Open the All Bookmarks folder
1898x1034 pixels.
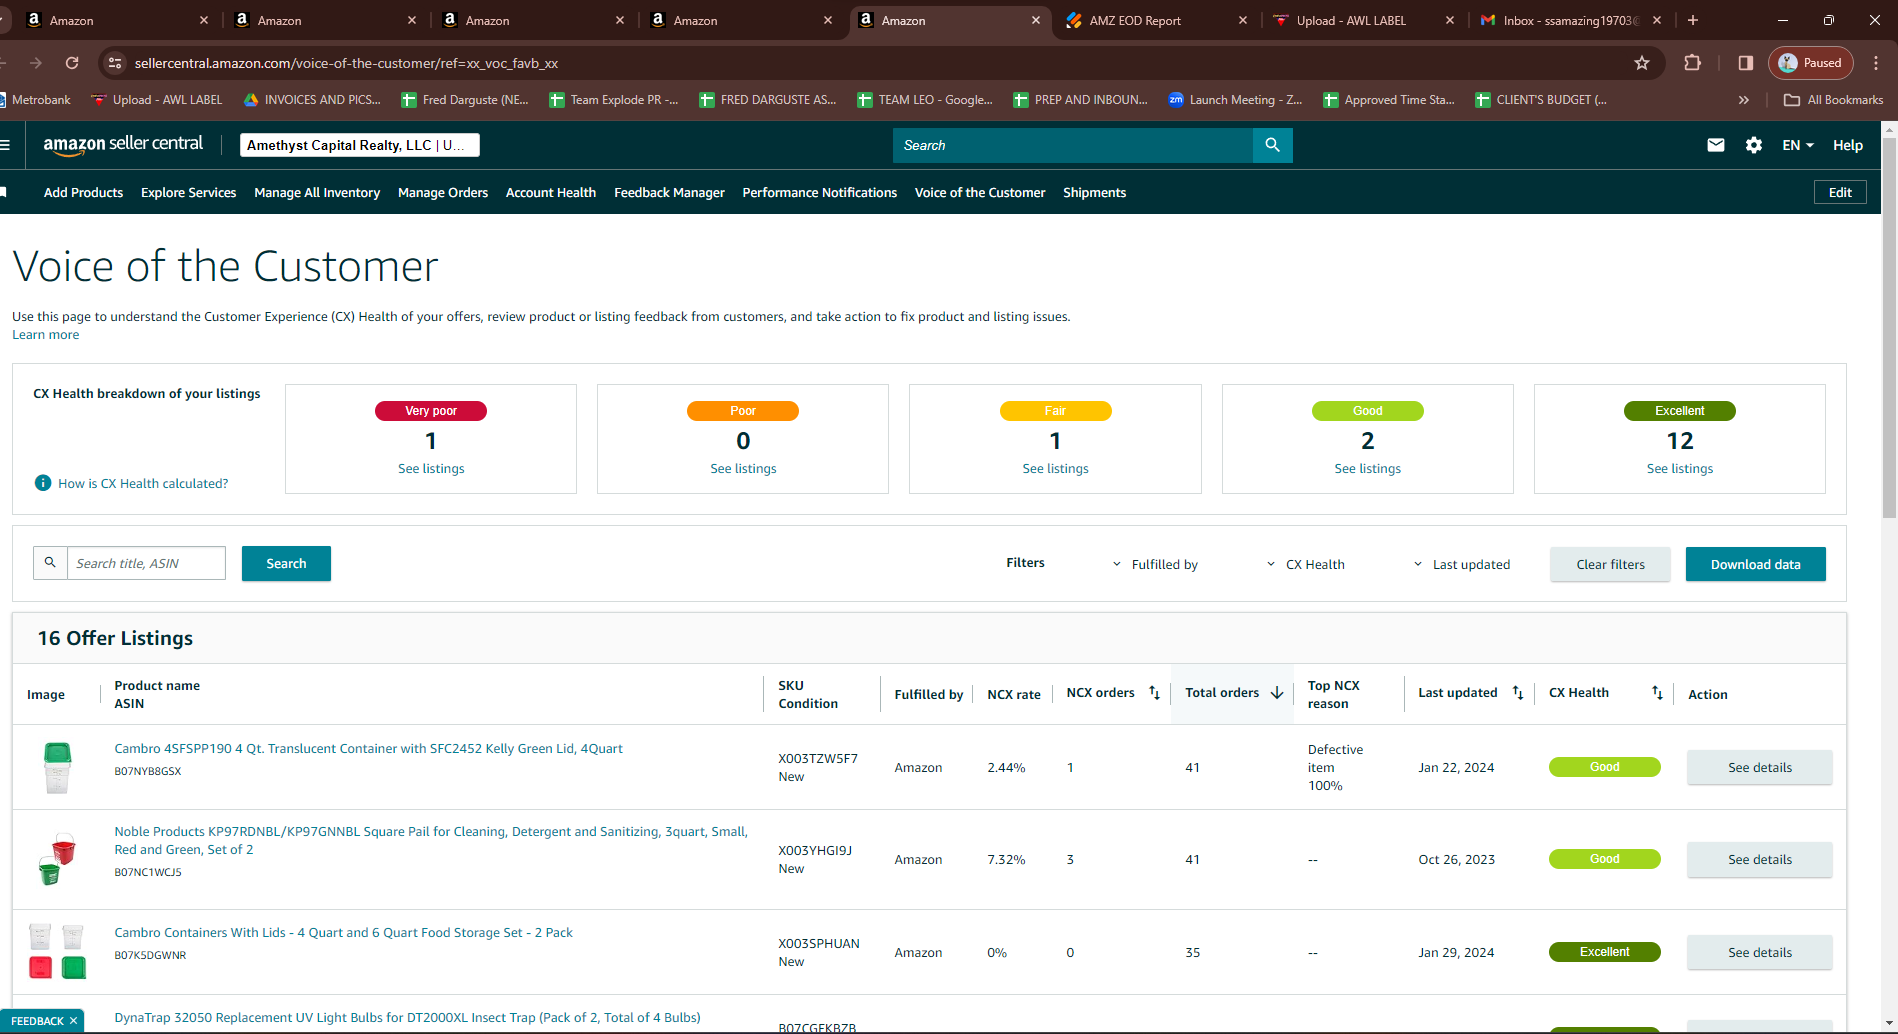[1834, 100]
